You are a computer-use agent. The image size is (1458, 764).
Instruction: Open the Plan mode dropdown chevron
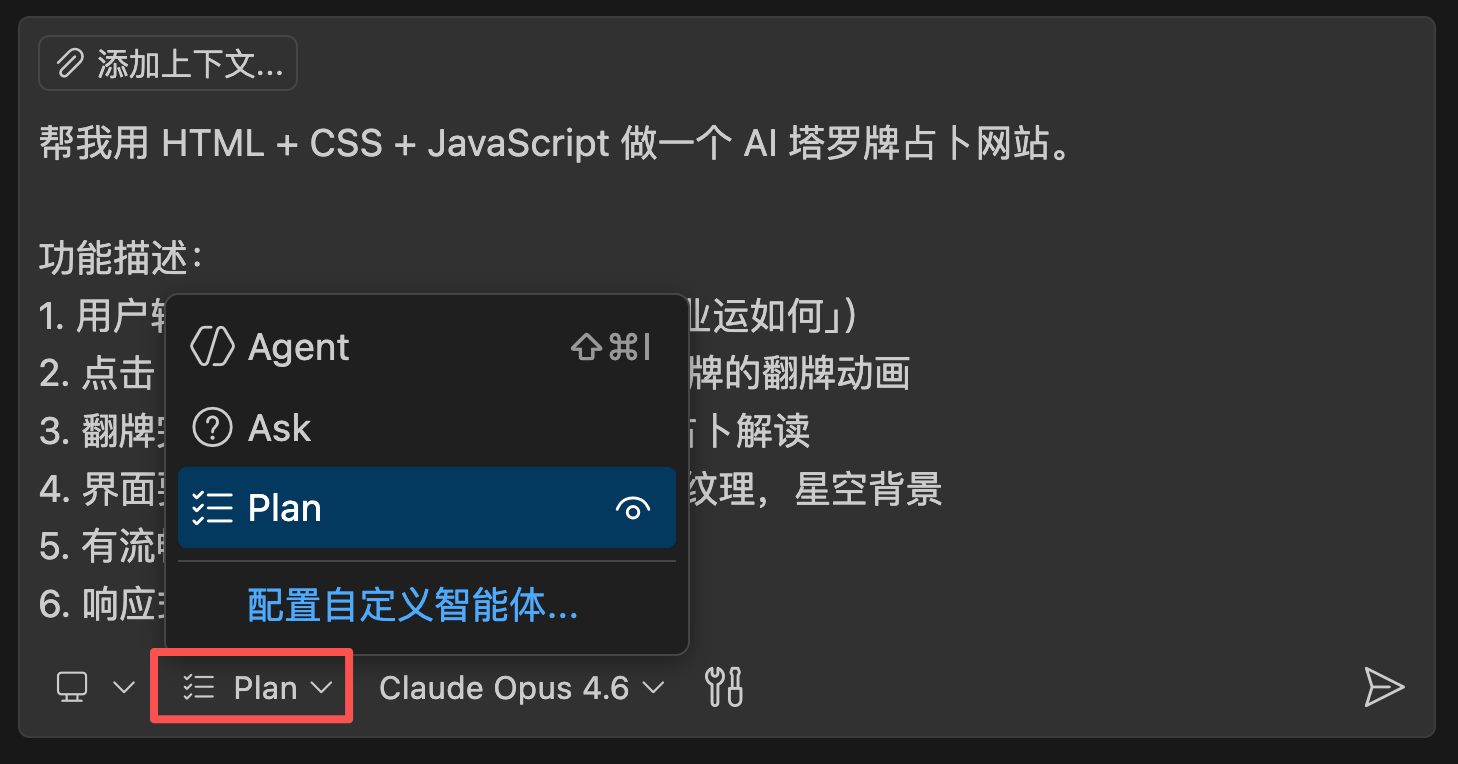[x=322, y=687]
